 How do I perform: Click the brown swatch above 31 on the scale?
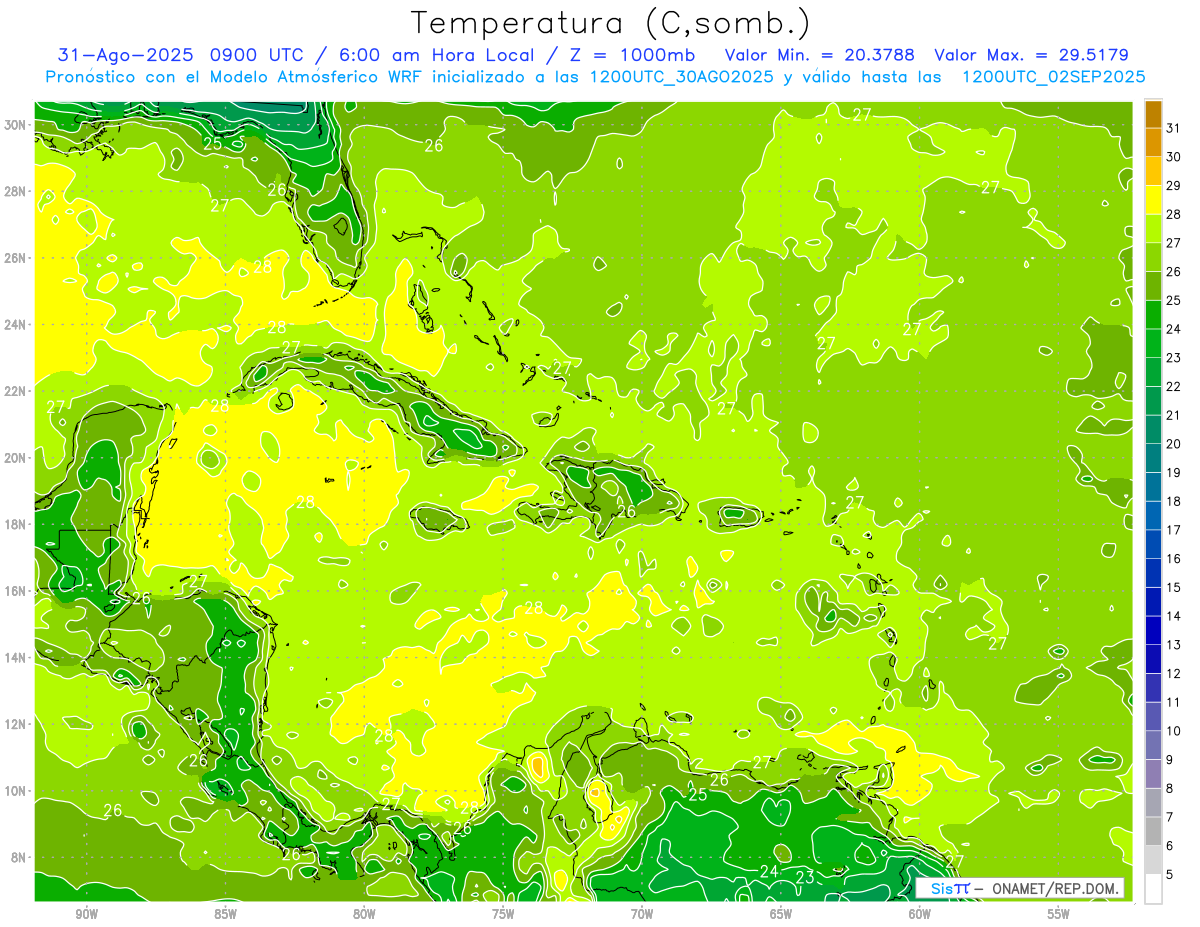tap(1153, 114)
